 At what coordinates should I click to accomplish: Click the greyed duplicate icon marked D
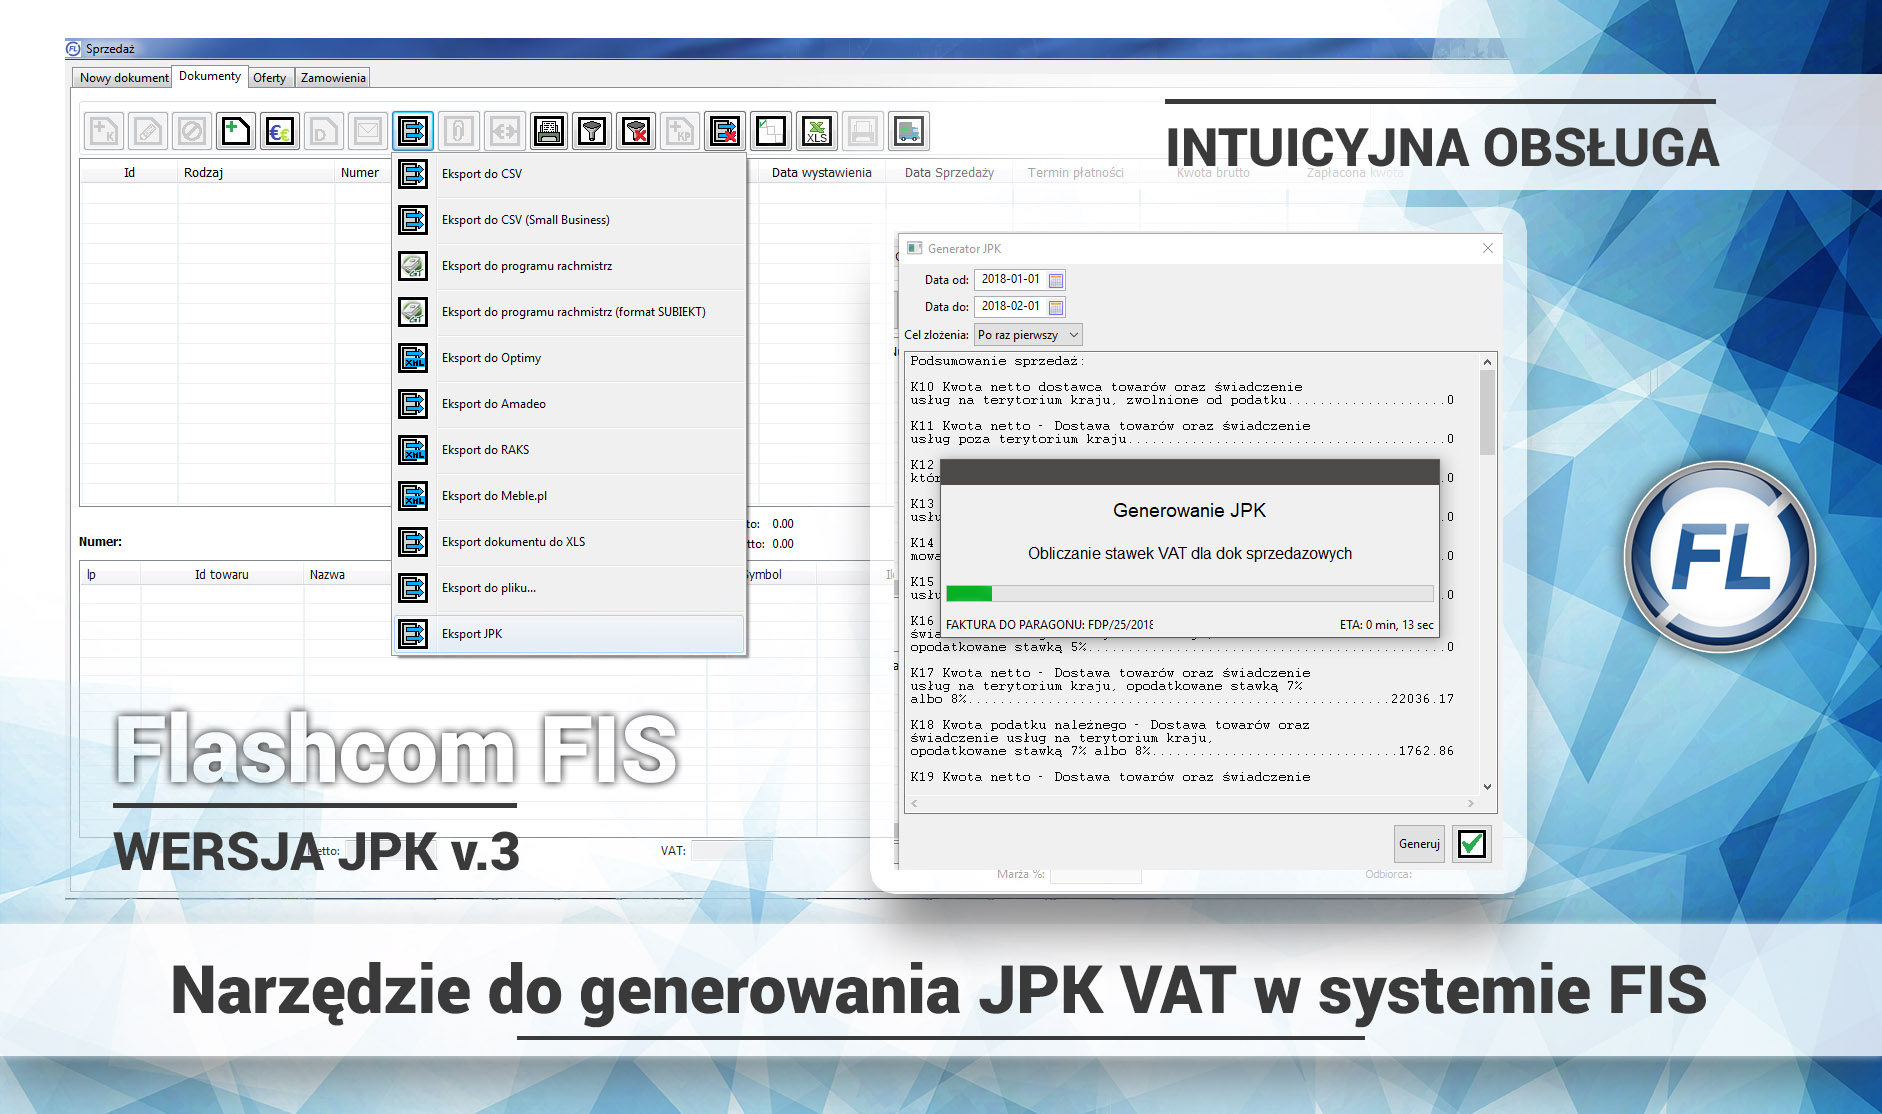click(x=324, y=131)
